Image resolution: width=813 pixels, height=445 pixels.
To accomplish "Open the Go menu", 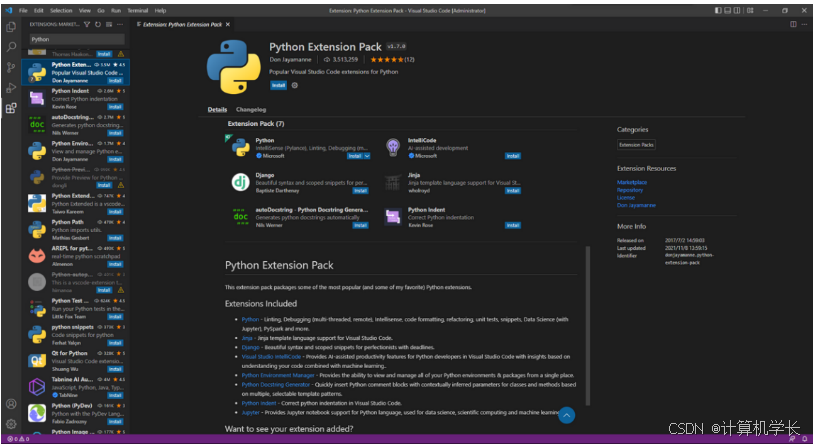I will pyautogui.click(x=101, y=10).
